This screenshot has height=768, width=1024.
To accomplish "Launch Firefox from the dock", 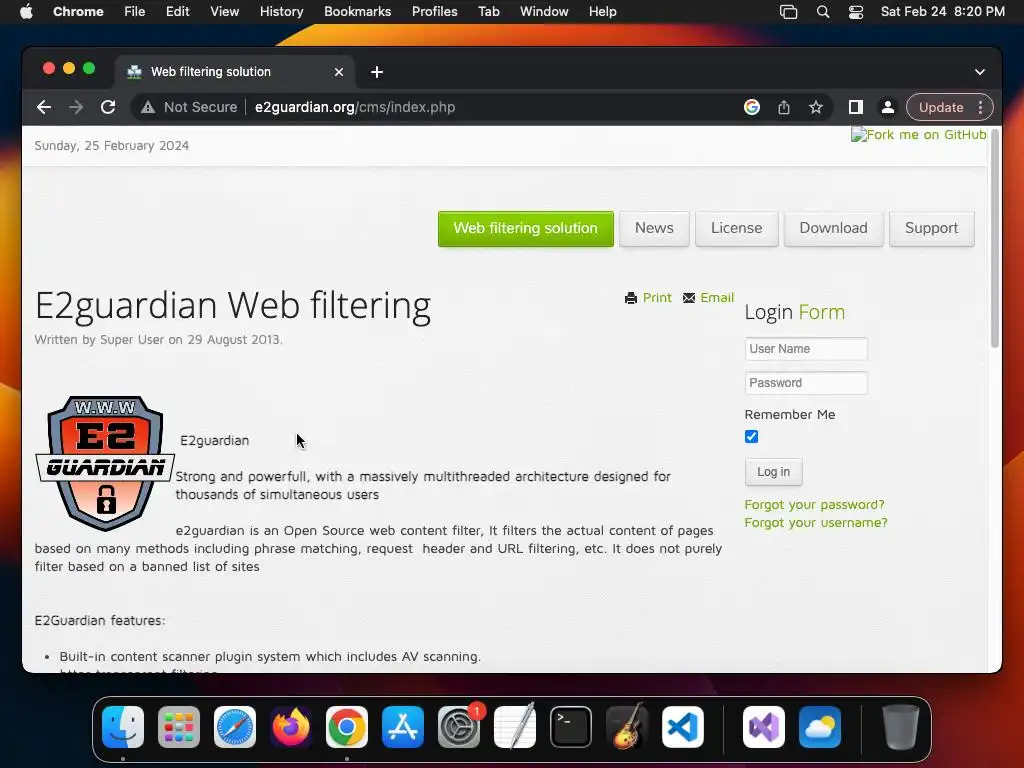I will pyautogui.click(x=291, y=727).
